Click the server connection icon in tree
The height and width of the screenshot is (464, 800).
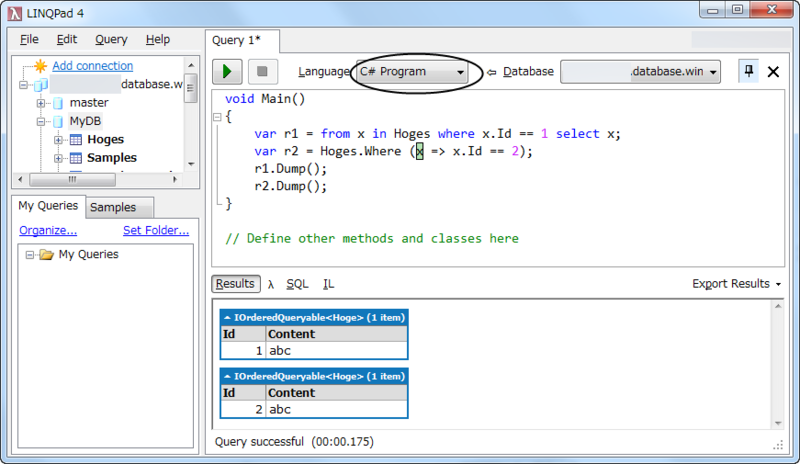(41, 84)
